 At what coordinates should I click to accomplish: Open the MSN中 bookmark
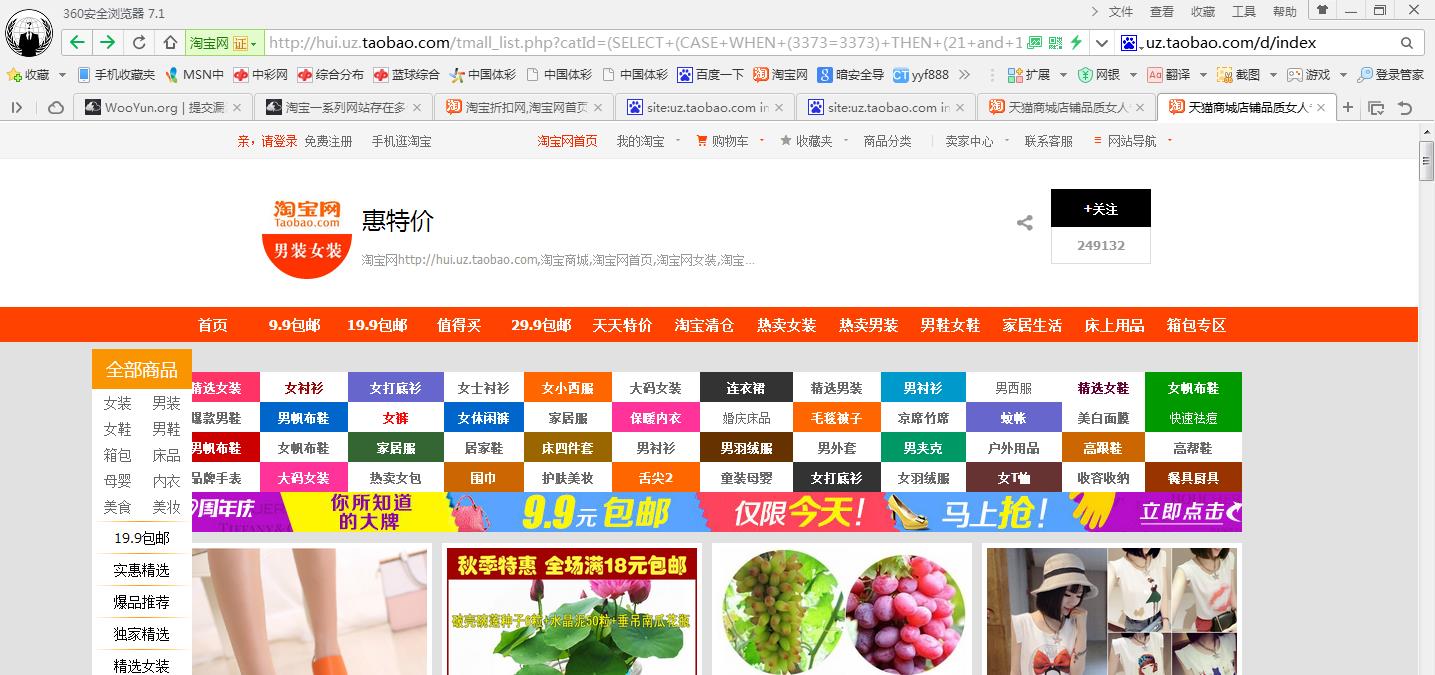[195, 75]
